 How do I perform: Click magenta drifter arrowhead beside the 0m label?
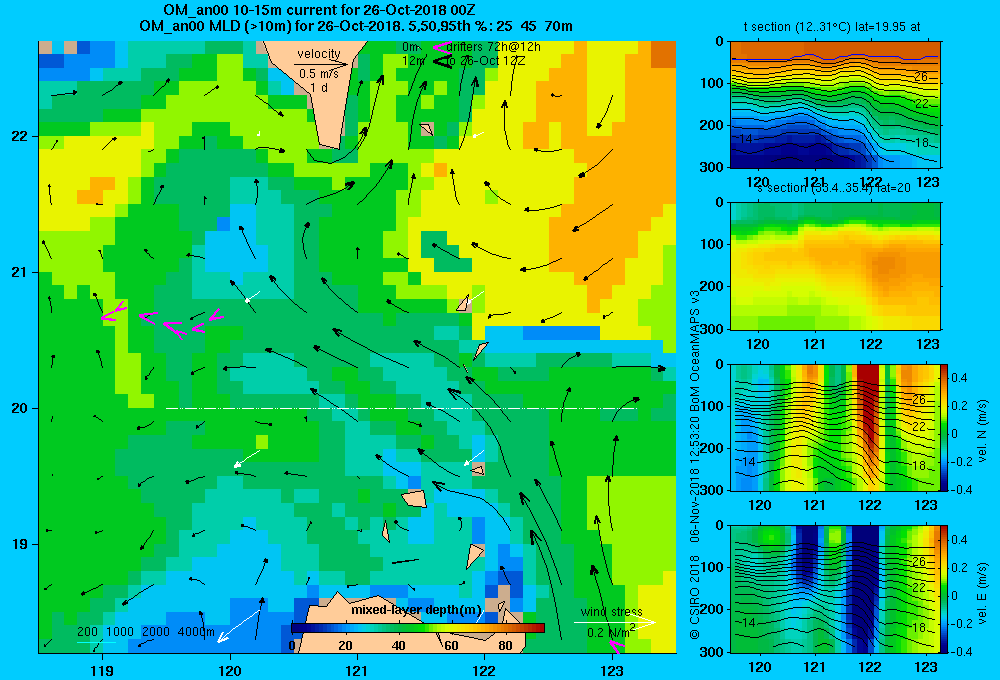tap(441, 47)
